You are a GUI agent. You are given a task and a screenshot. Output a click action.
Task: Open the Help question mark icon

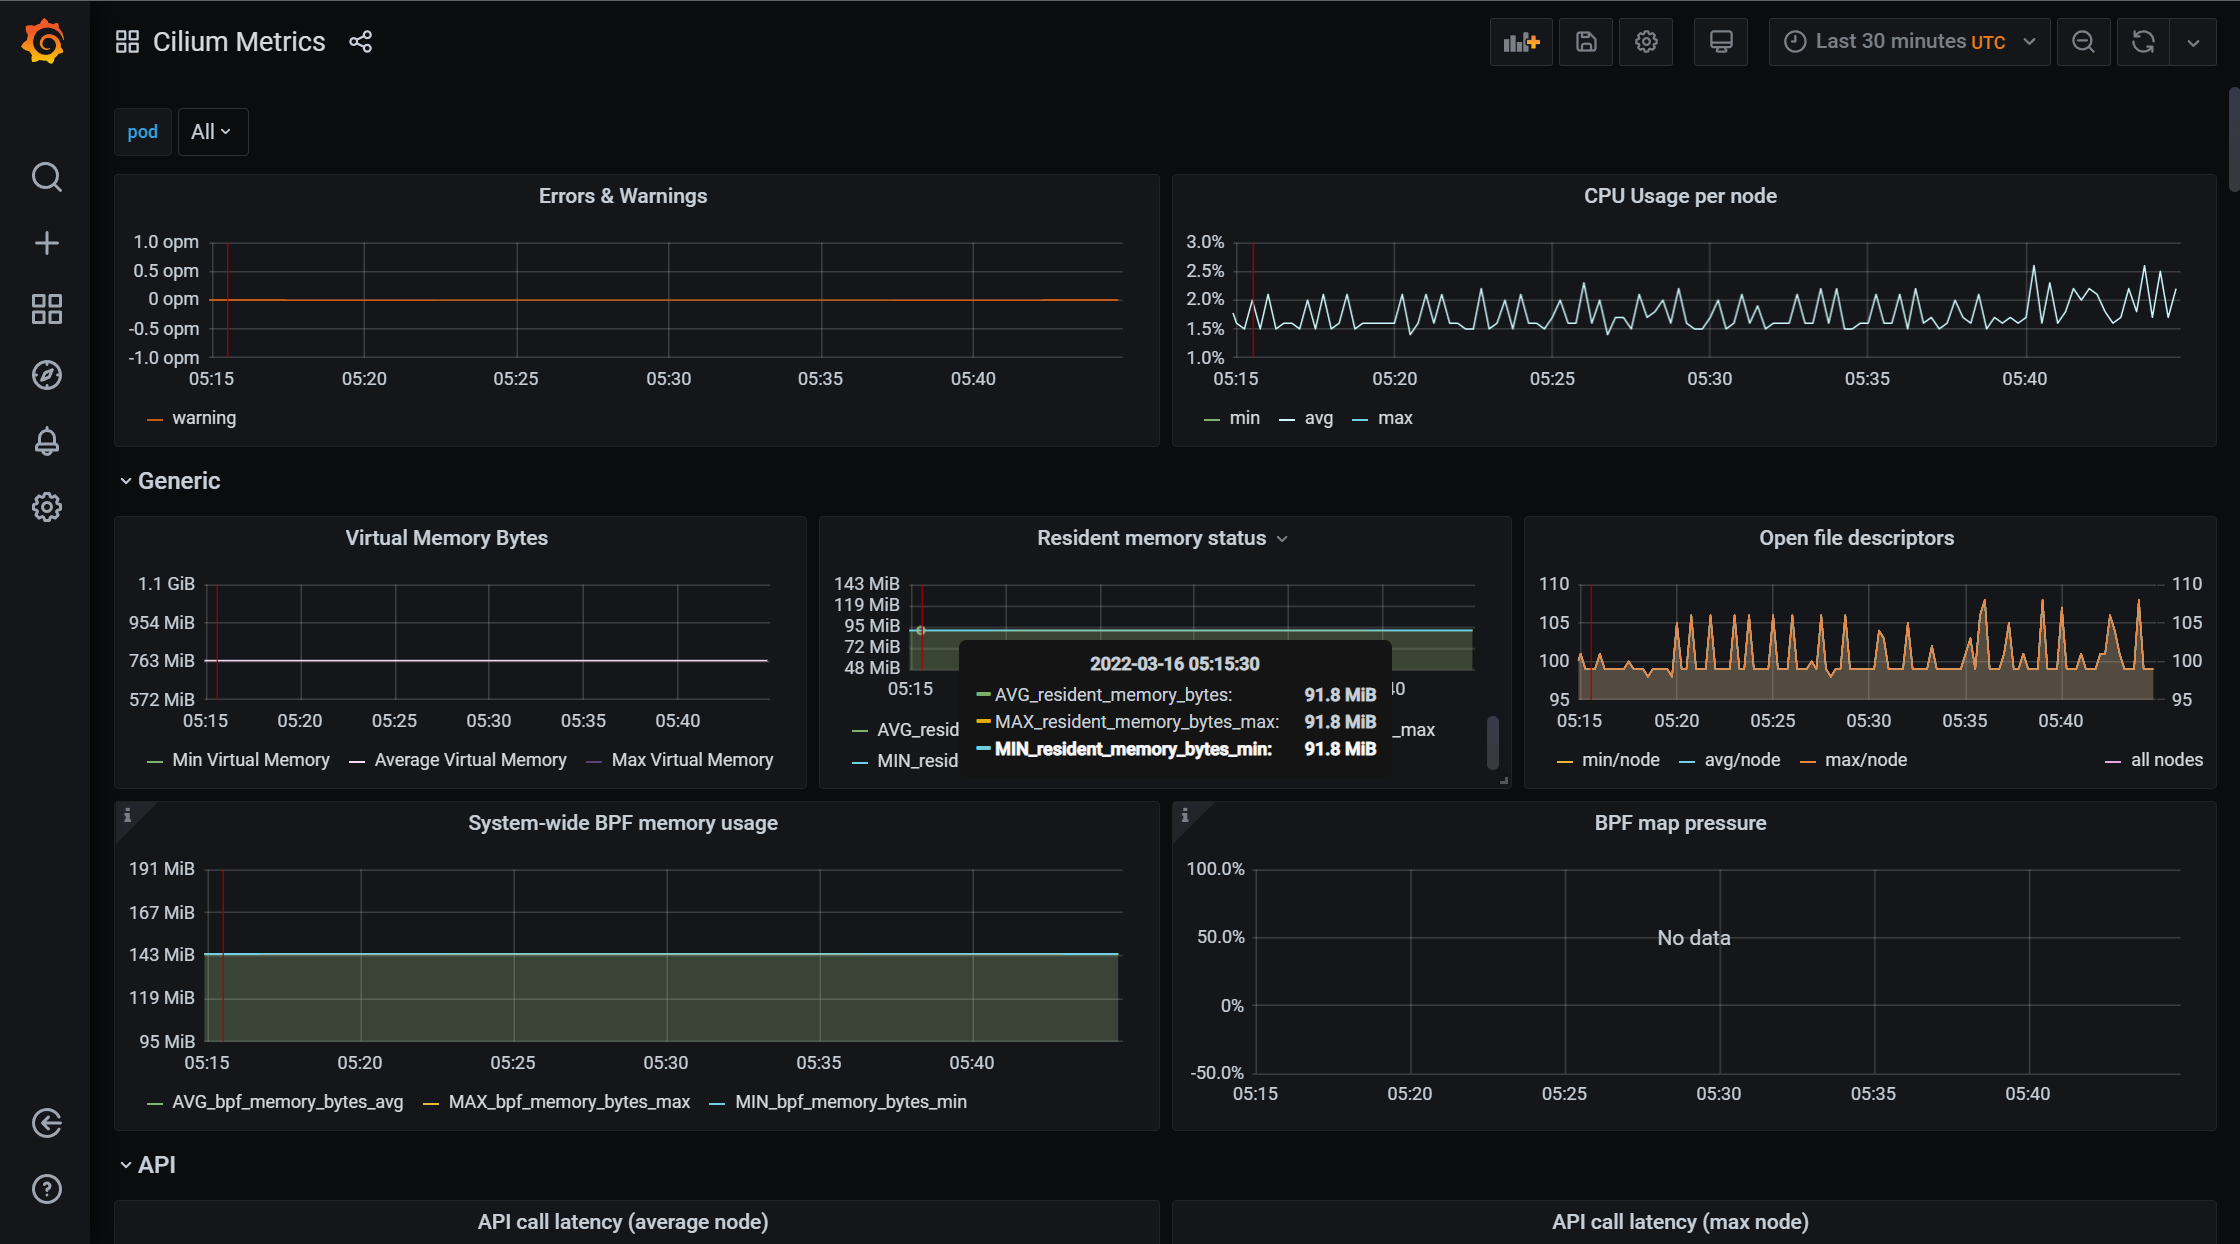(x=47, y=1189)
